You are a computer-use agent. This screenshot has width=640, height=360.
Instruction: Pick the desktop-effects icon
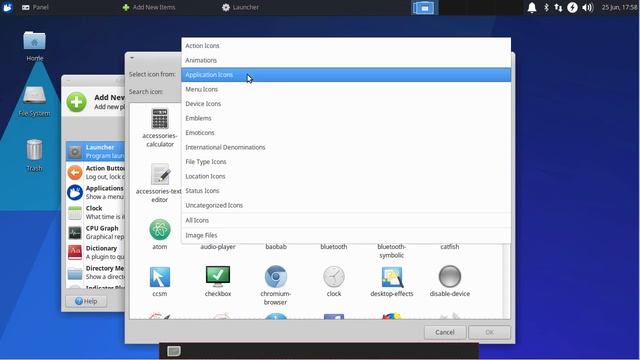pos(391,281)
